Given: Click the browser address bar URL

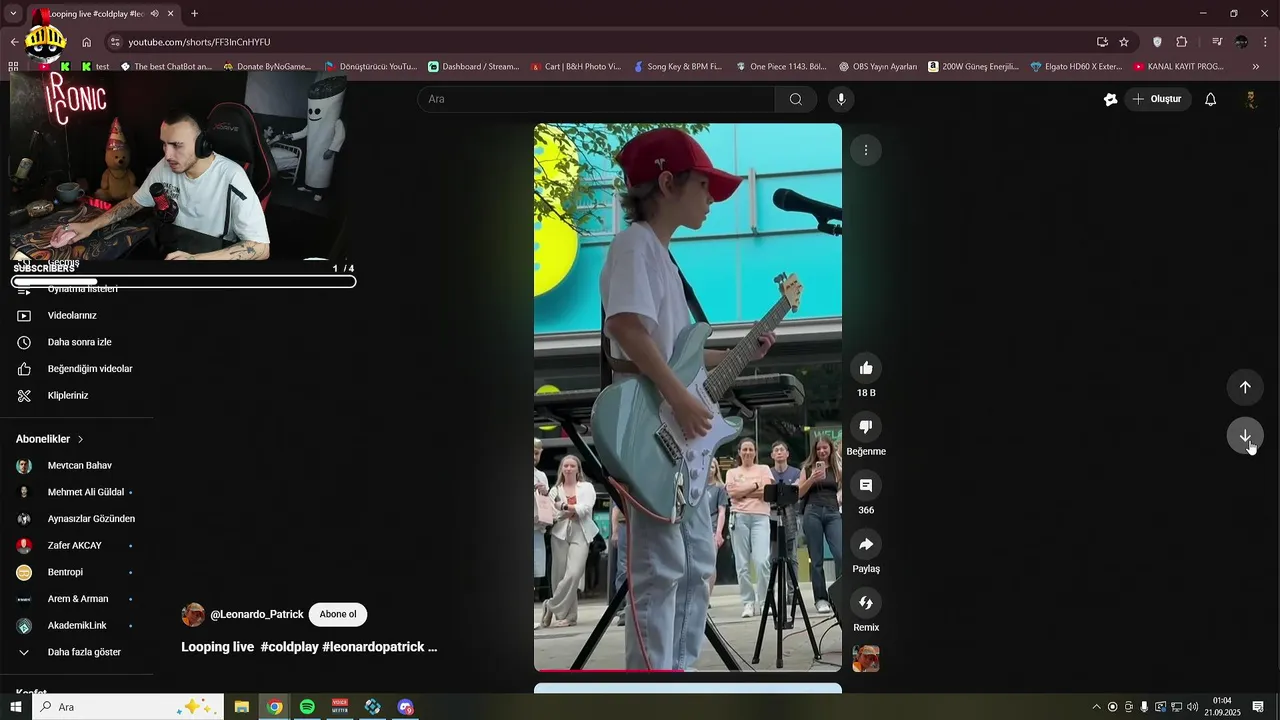Looking at the screenshot, I should click(x=199, y=42).
